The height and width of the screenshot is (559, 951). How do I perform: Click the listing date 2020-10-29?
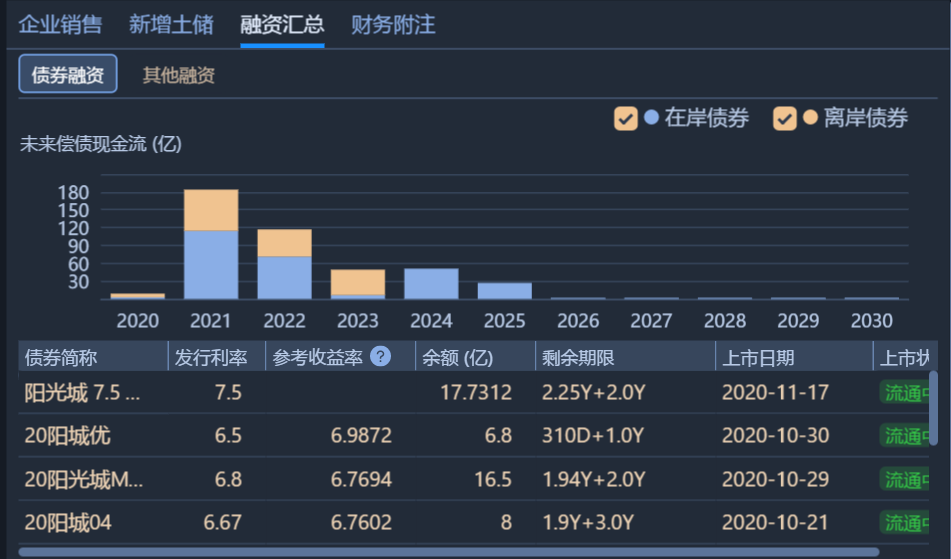click(x=776, y=480)
